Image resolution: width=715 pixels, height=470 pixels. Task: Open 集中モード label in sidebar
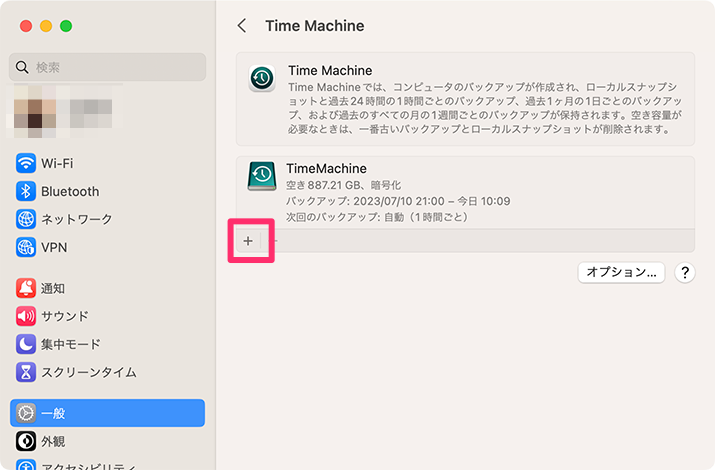pos(71,344)
